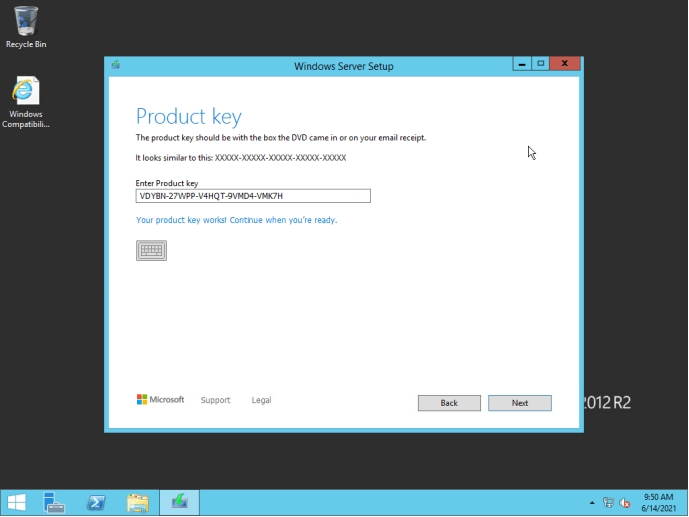Screen dimensions: 689x517
Task: Click the 'Windows Server Setup' title text
Action: coord(344,66)
